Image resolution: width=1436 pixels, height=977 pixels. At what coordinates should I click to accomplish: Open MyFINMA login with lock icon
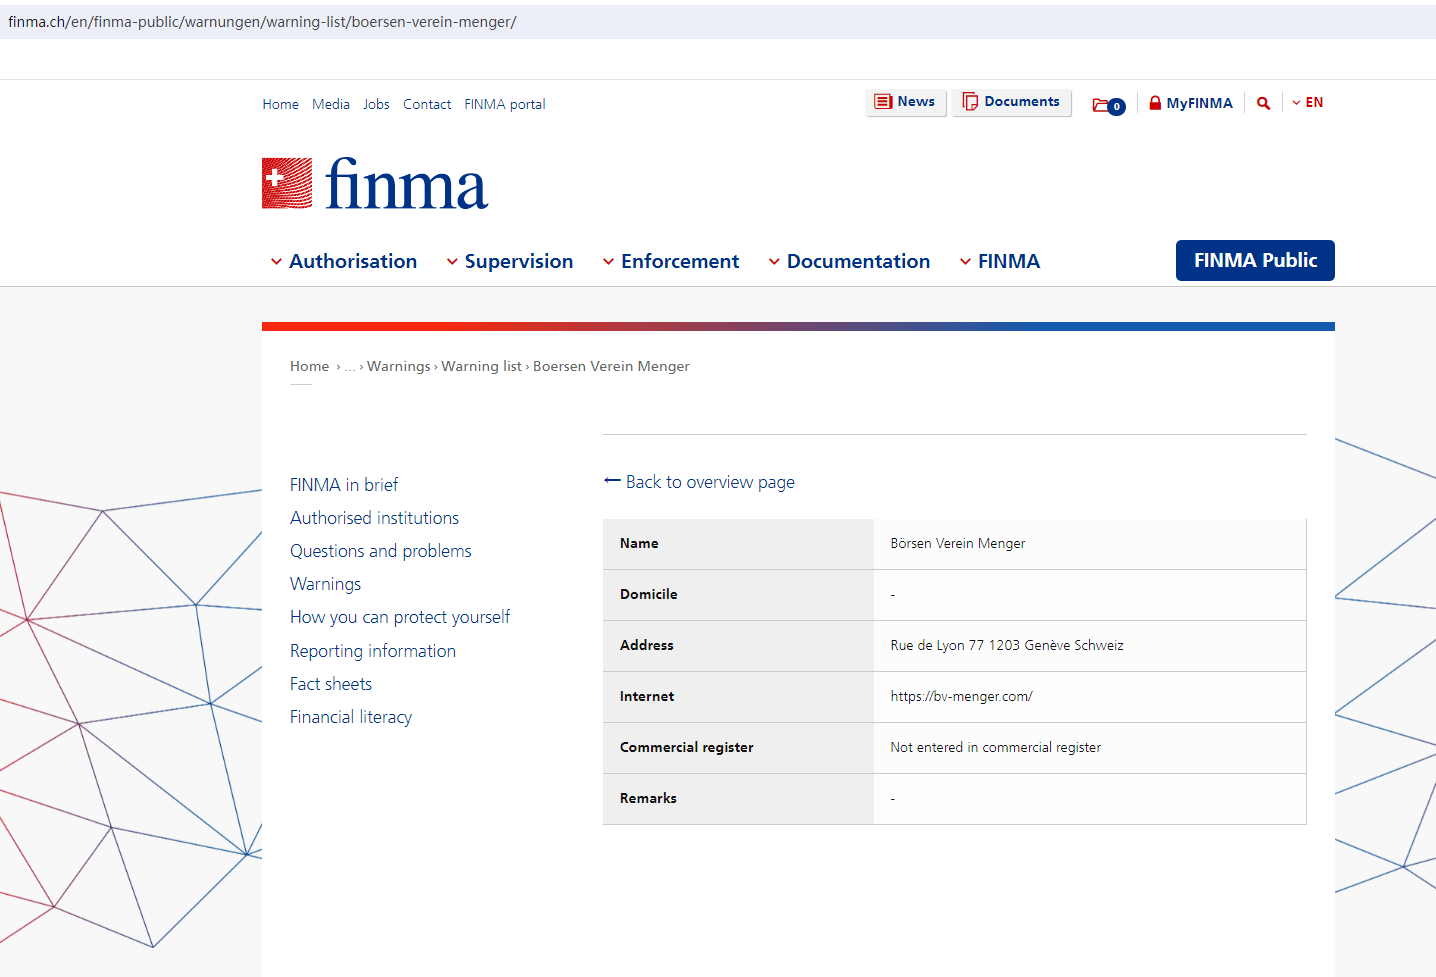[x=1190, y=103]
